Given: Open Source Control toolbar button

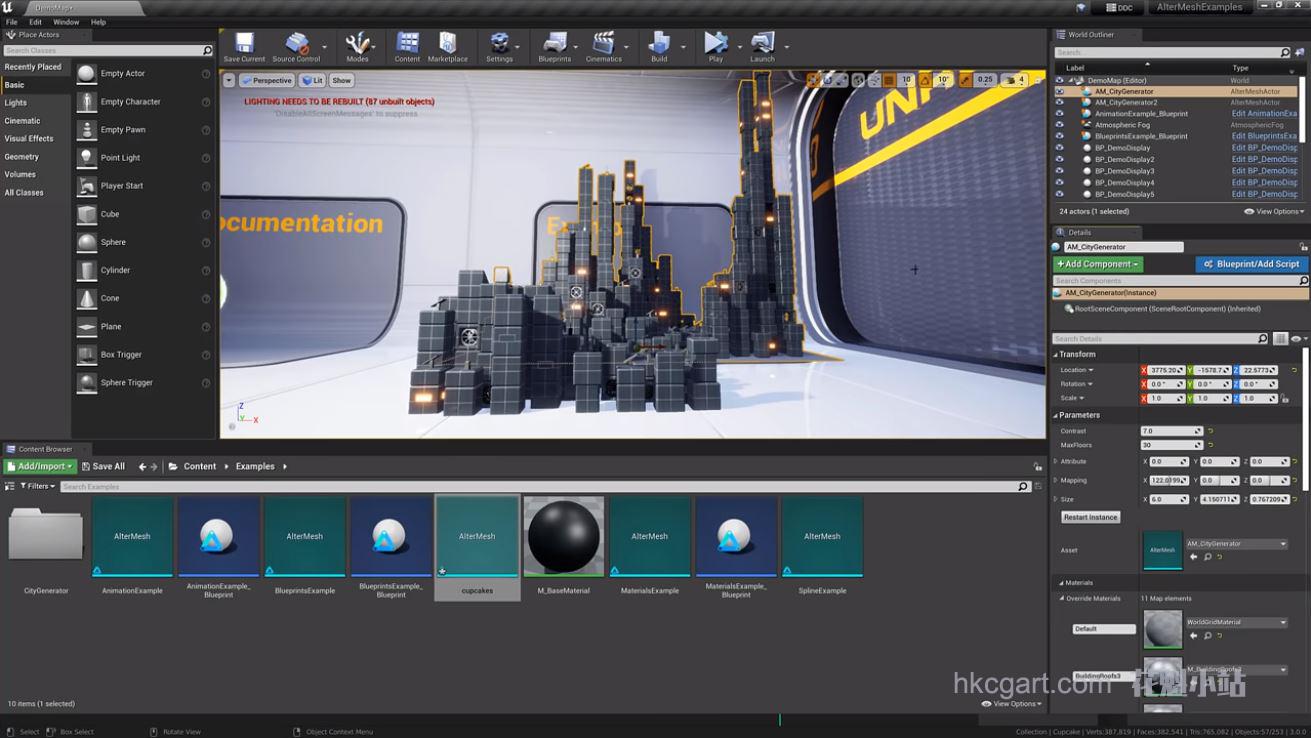Looking at the screenshot, I should pyautogui.click(x=296, y=46).
